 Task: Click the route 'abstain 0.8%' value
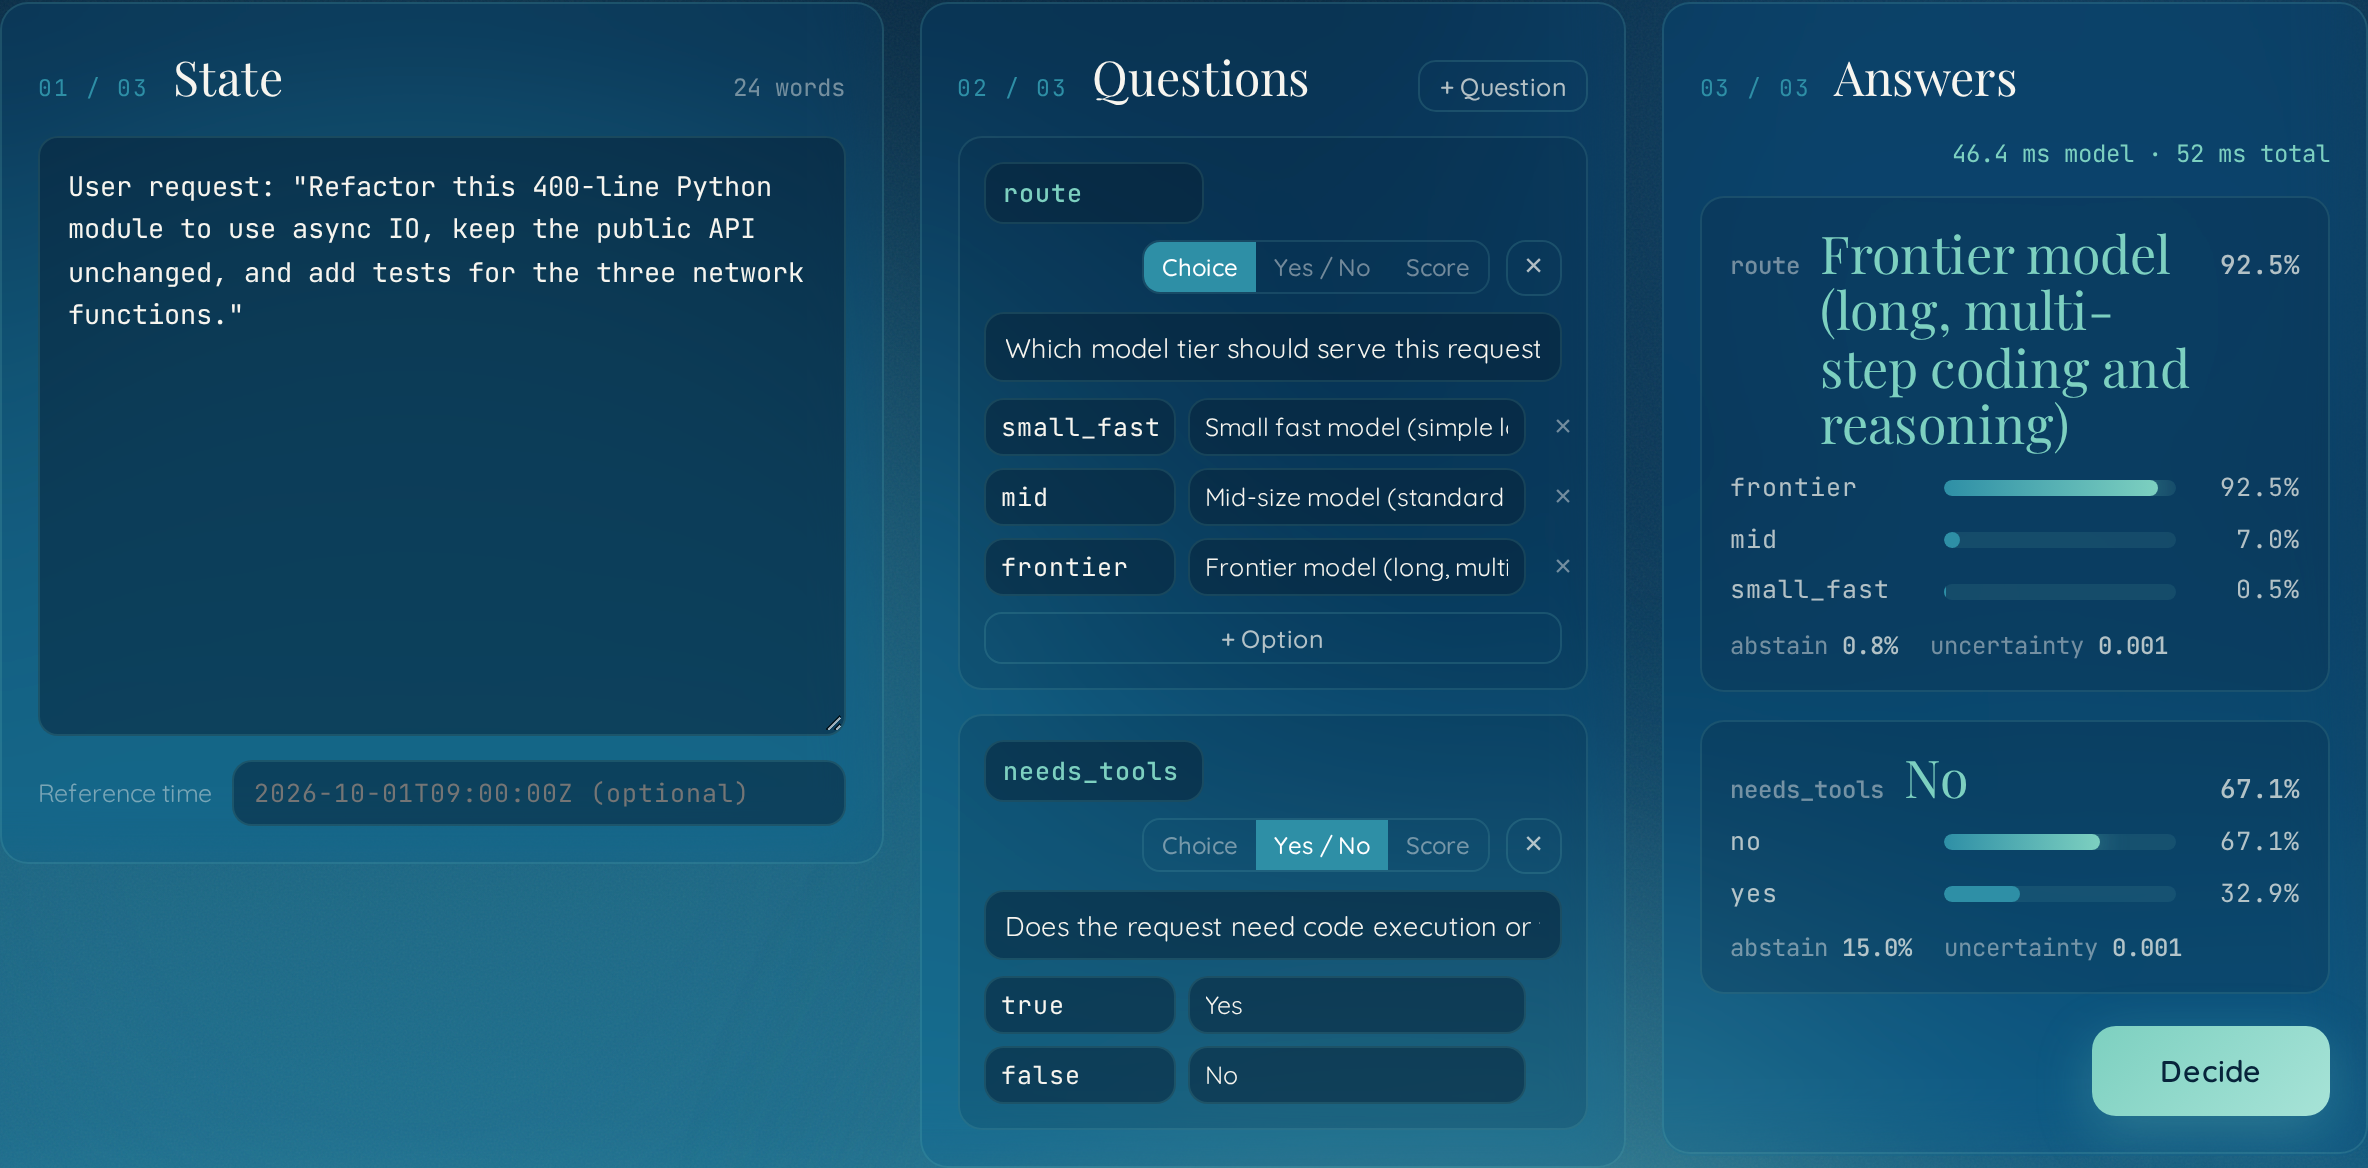pyautogui.click(x=1814, y=646)
